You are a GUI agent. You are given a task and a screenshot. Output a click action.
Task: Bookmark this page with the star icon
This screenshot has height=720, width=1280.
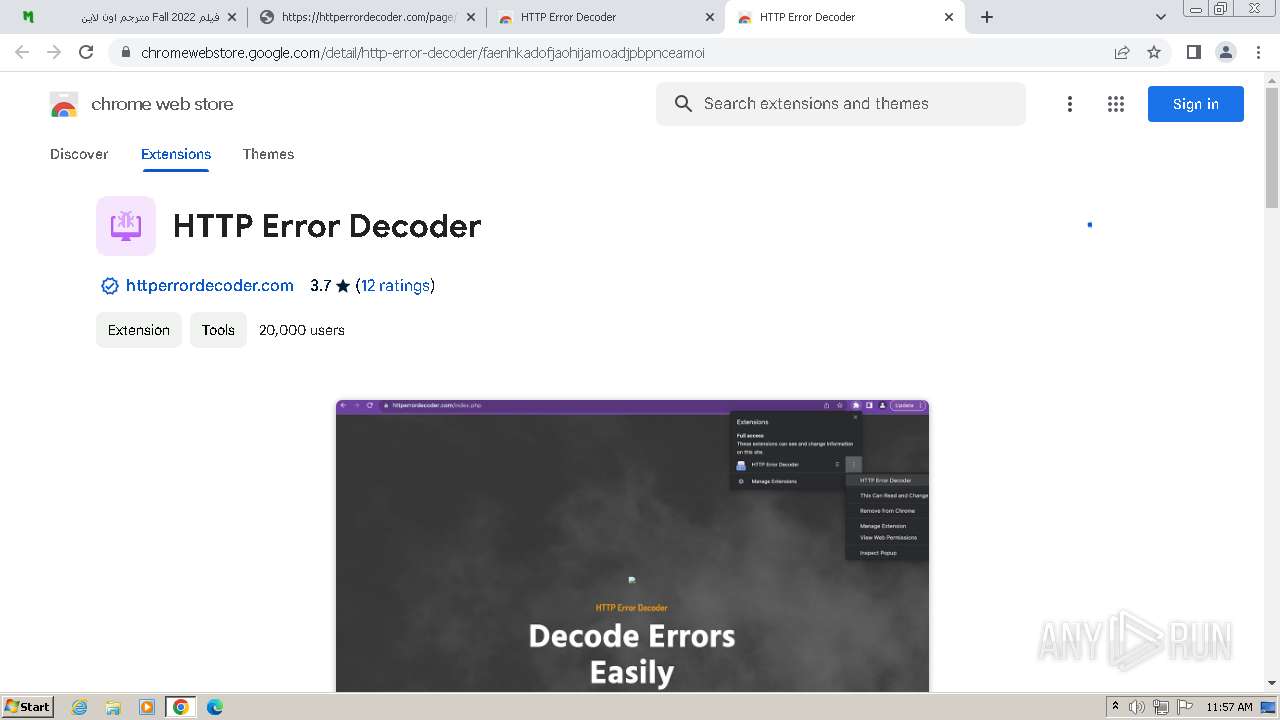point(1154,52)
